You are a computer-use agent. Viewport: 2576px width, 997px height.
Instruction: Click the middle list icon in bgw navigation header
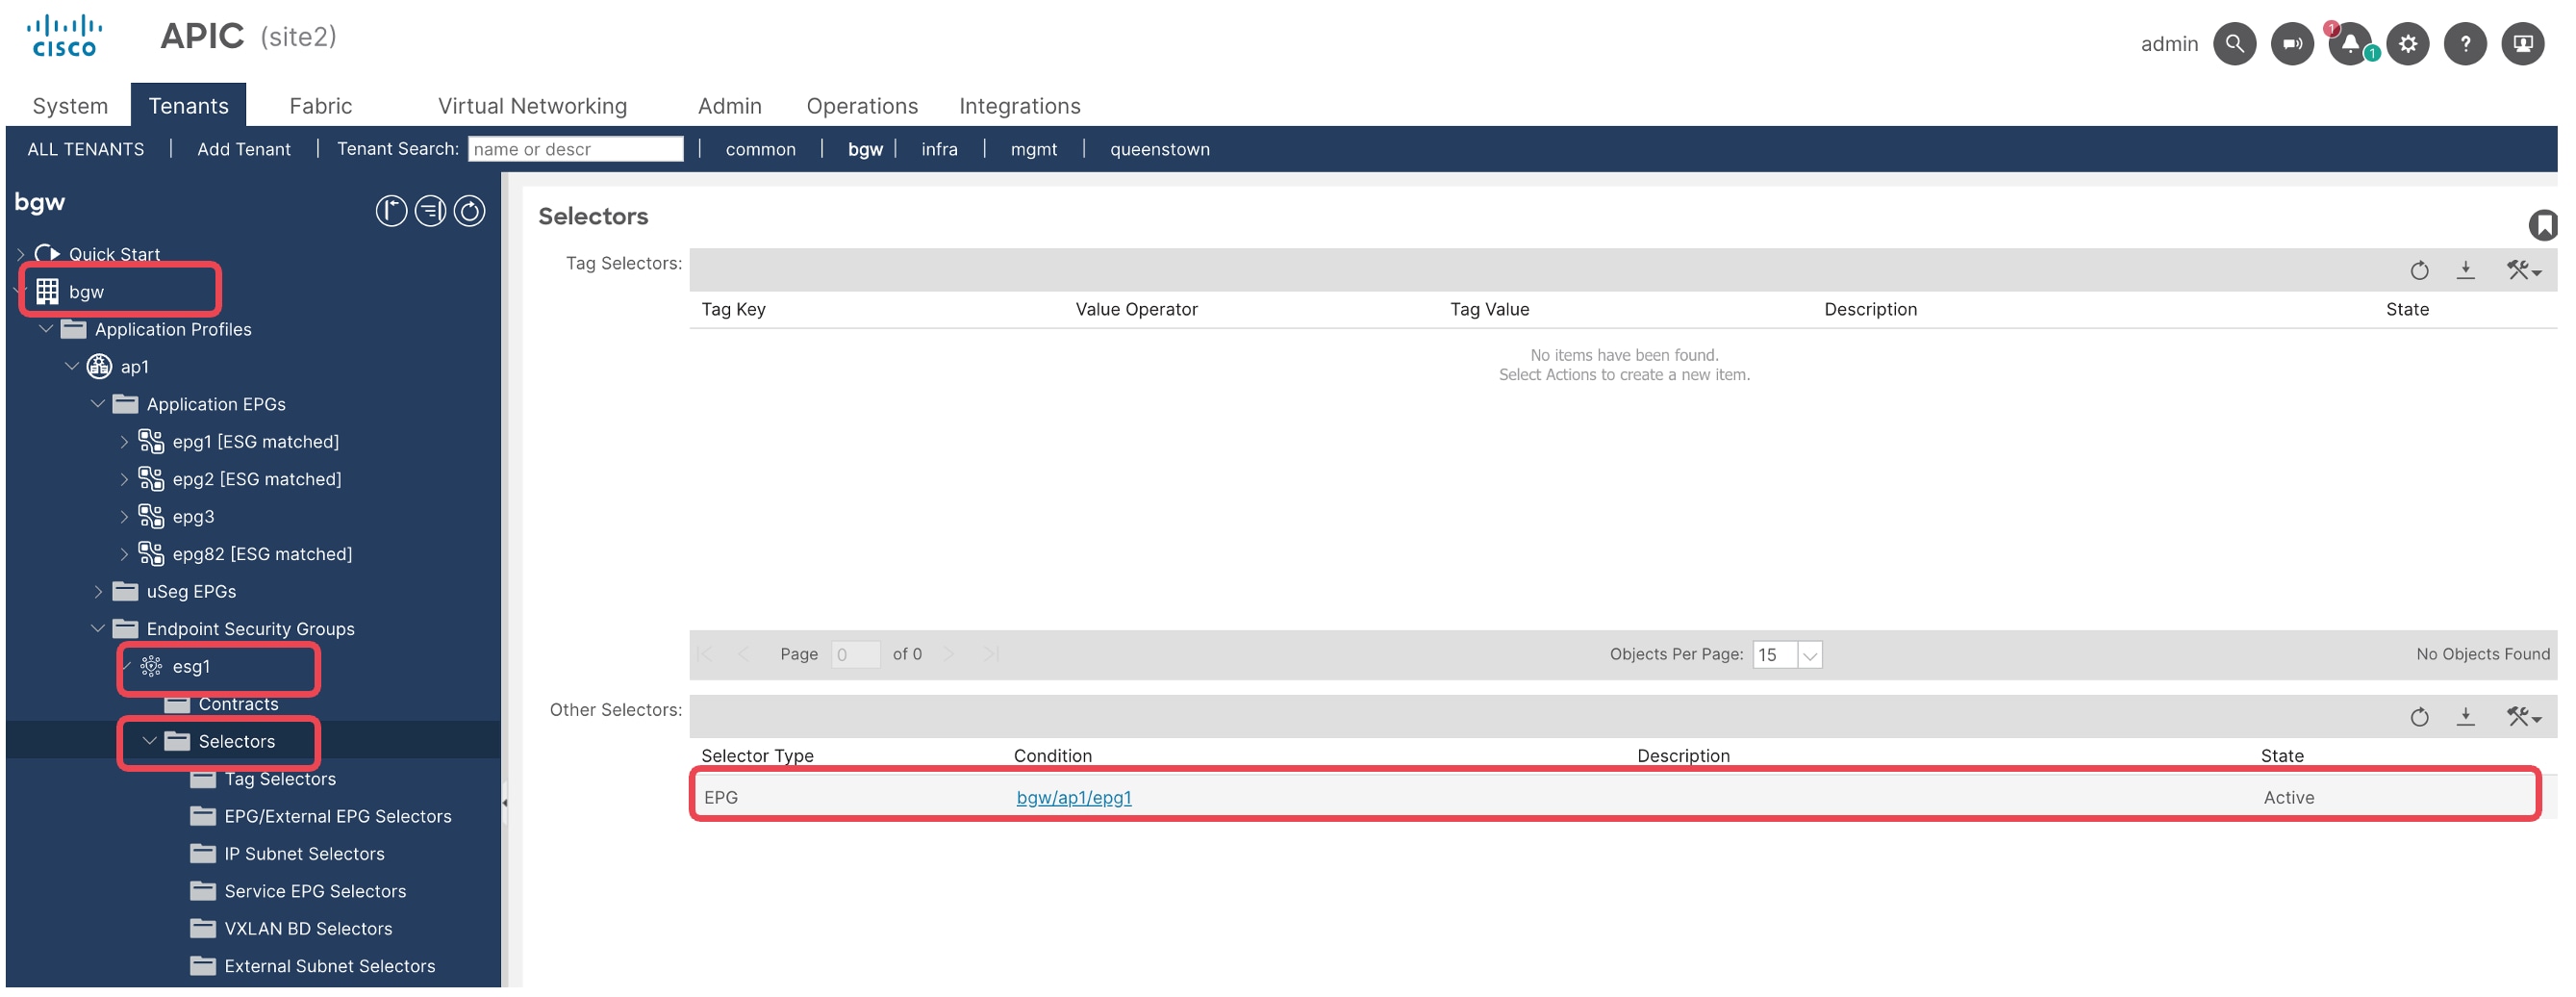click(430, 211)
